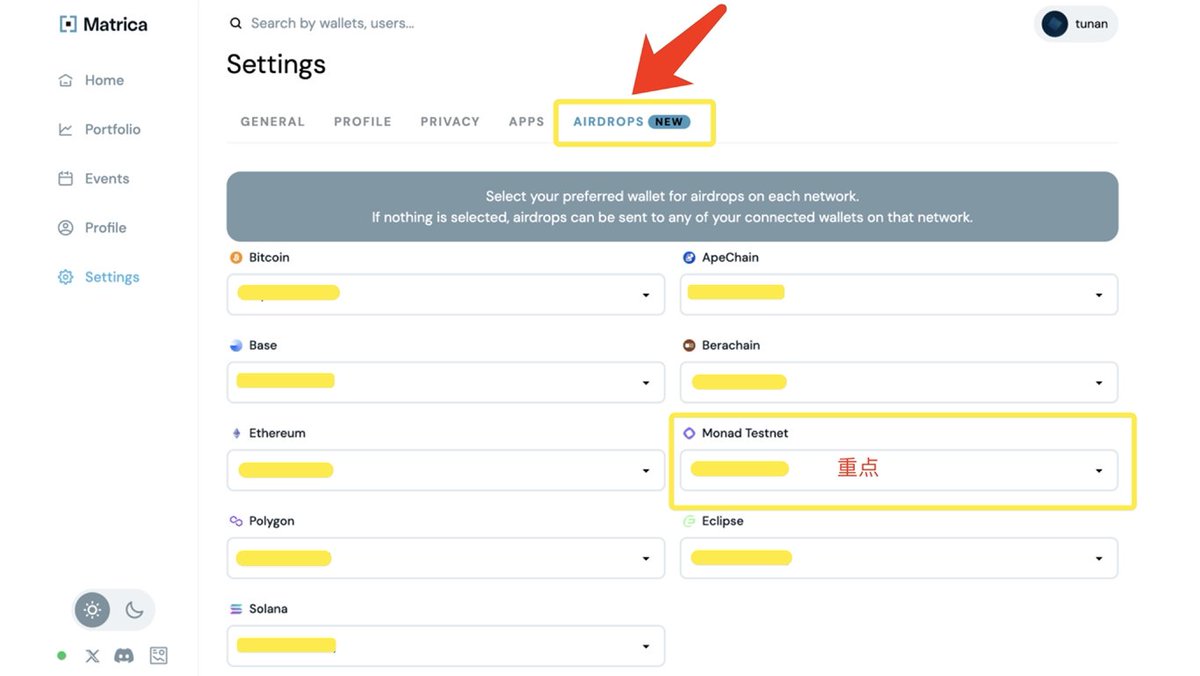This screenshot has width=1200, height=676.
Task: Click the Monad Testnet label
Action: click(x=745, y=433)
